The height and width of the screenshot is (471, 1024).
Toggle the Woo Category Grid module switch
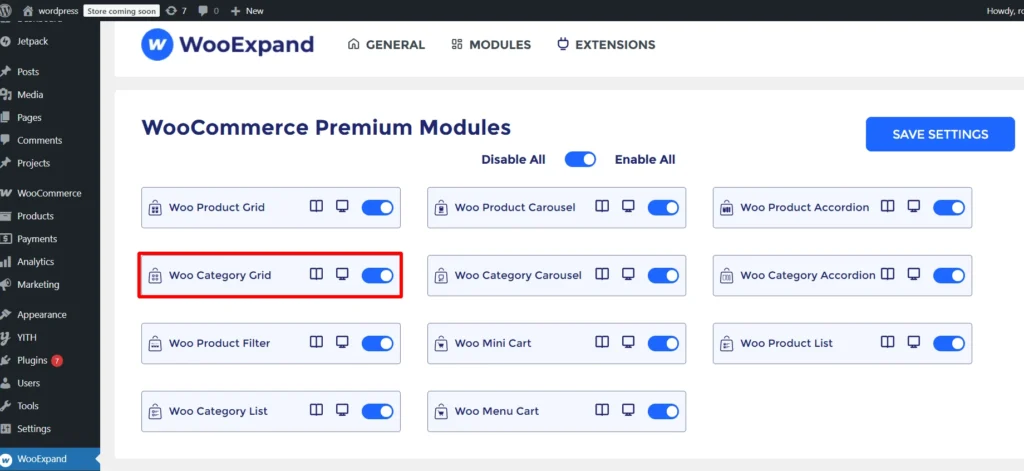(377, 275)
